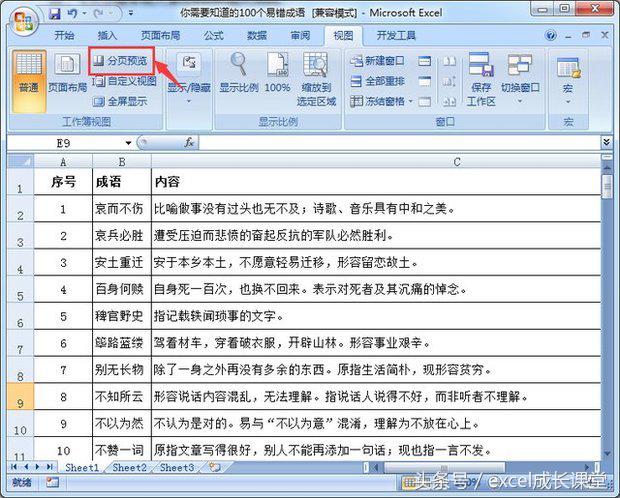Open the 开始 ribbon tab
Viewport: 620px width, 498px height.
[x=64, y=36]
